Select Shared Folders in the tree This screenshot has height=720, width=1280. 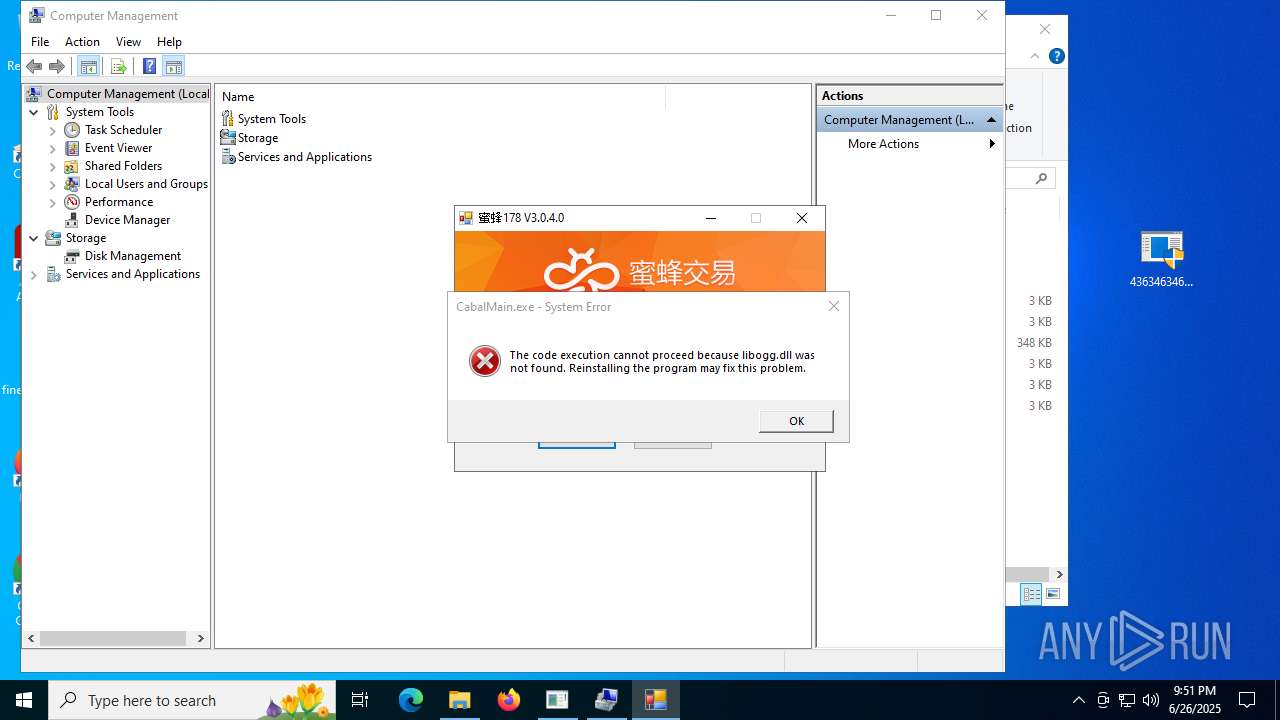coord(123,166)
